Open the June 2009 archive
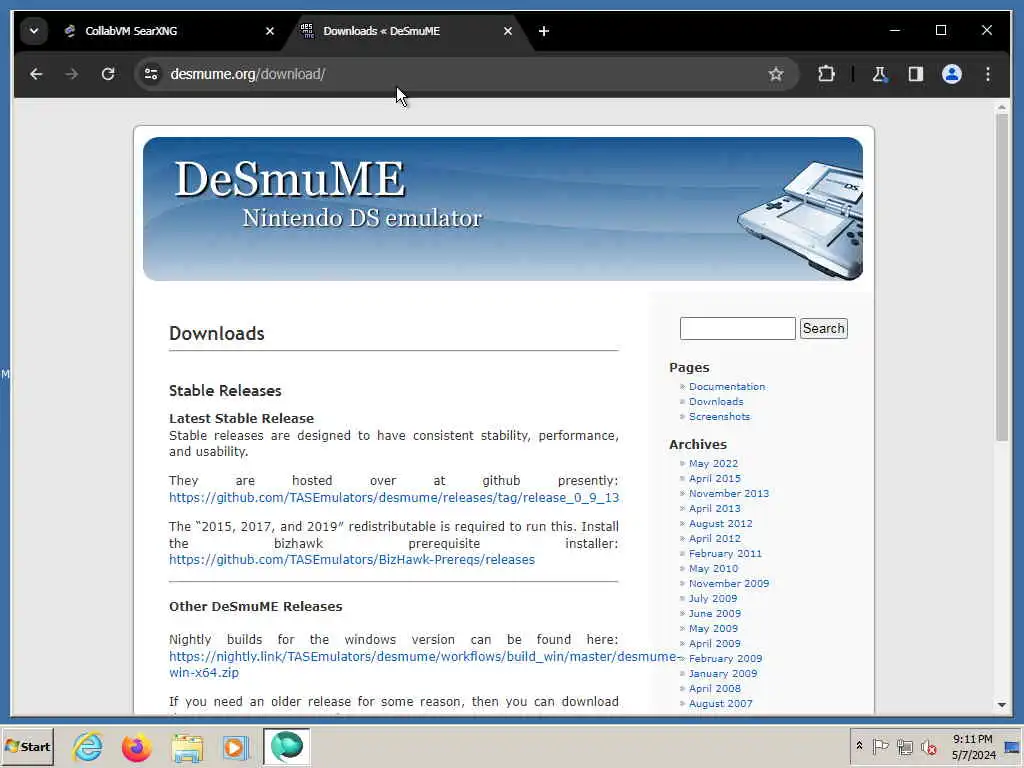 (x=714, y=614)
